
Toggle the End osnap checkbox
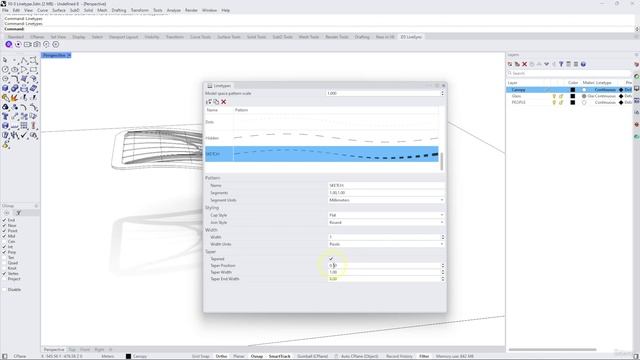click(4, 220)
